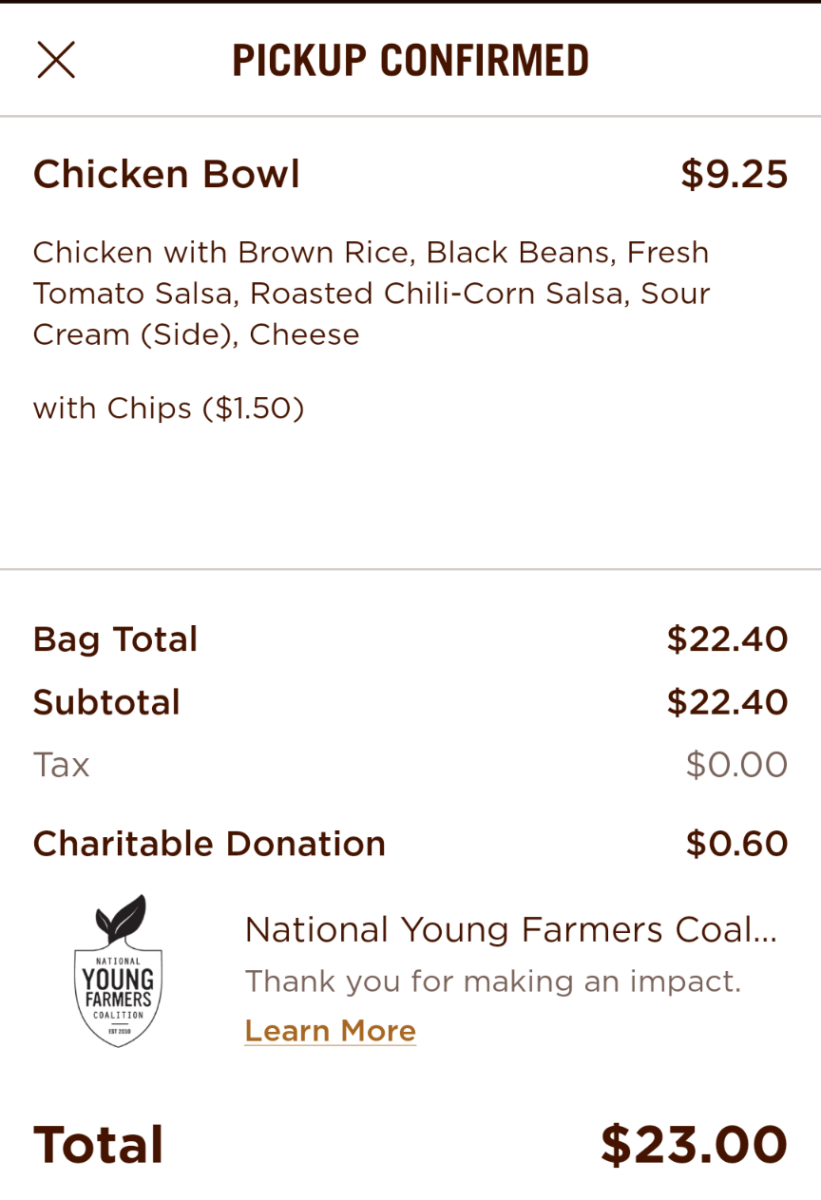Viewport: 821px width, 1200px height.
Task: Tap the $0.00 tax amount
Action: tap(736, 765)
